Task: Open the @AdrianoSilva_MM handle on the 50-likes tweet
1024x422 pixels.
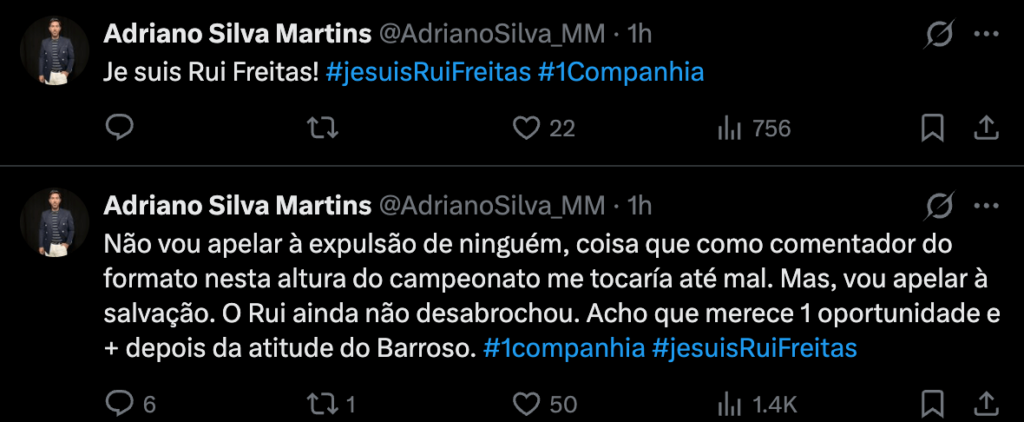Action: 490,207
